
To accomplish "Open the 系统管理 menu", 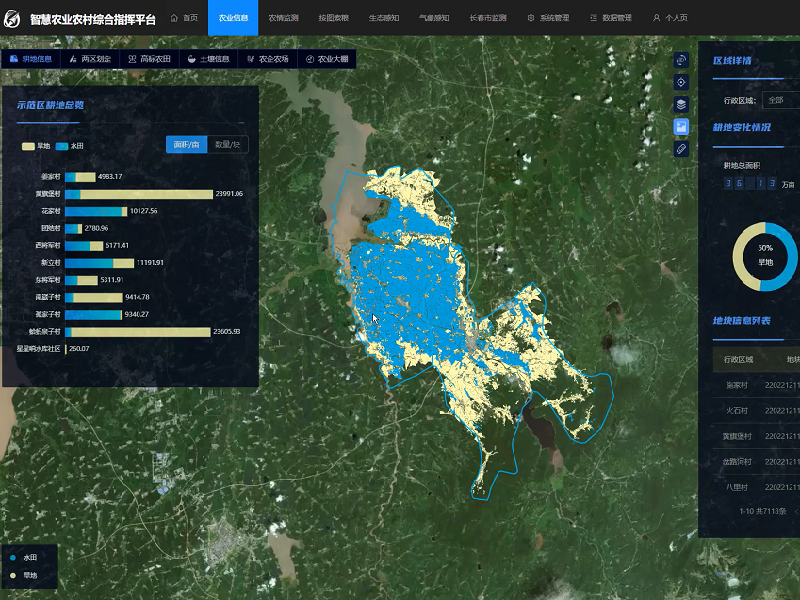I will tap(548, 18).
